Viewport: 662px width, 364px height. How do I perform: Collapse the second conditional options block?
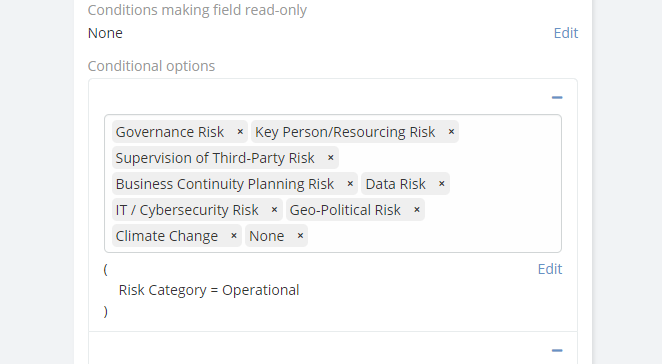557,350
